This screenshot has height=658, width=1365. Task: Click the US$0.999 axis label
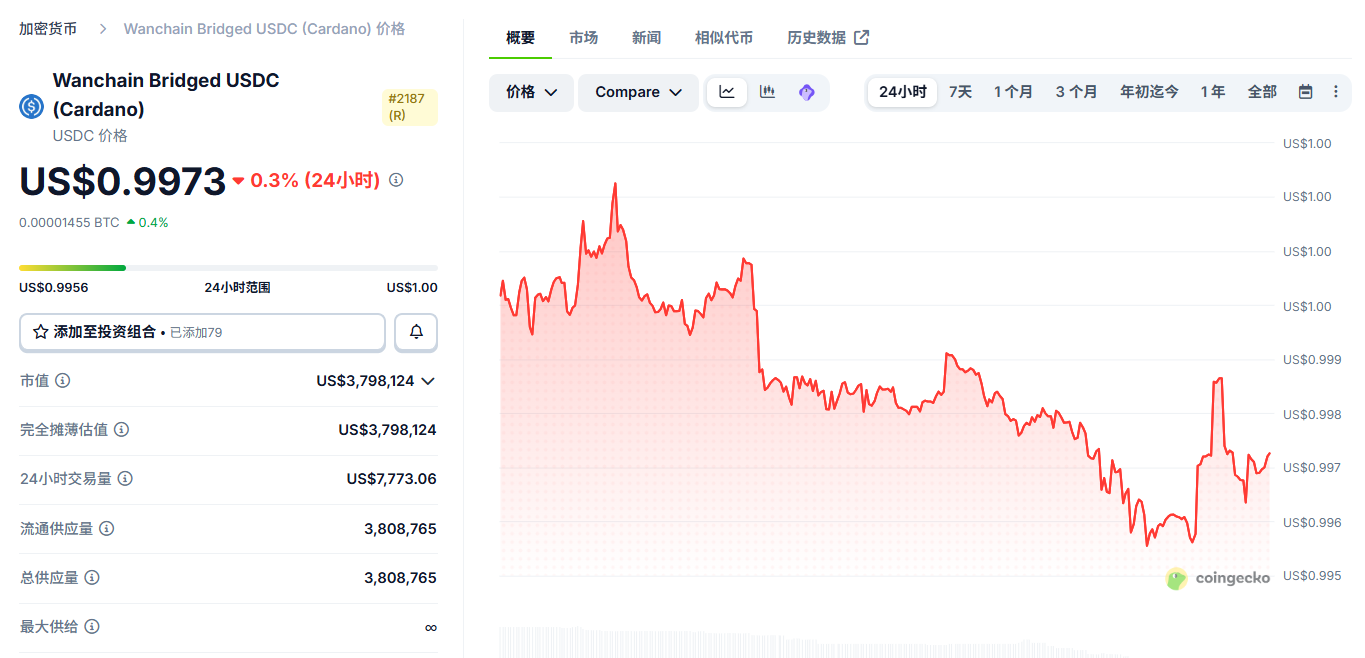click(x=1313, y=359)
